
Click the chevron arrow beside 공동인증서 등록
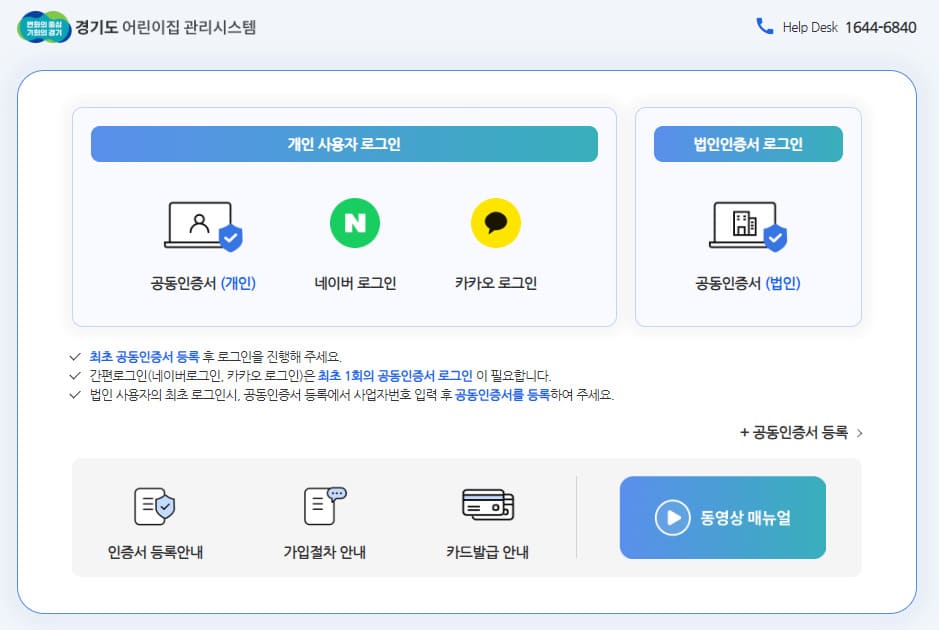coord(861,434)
